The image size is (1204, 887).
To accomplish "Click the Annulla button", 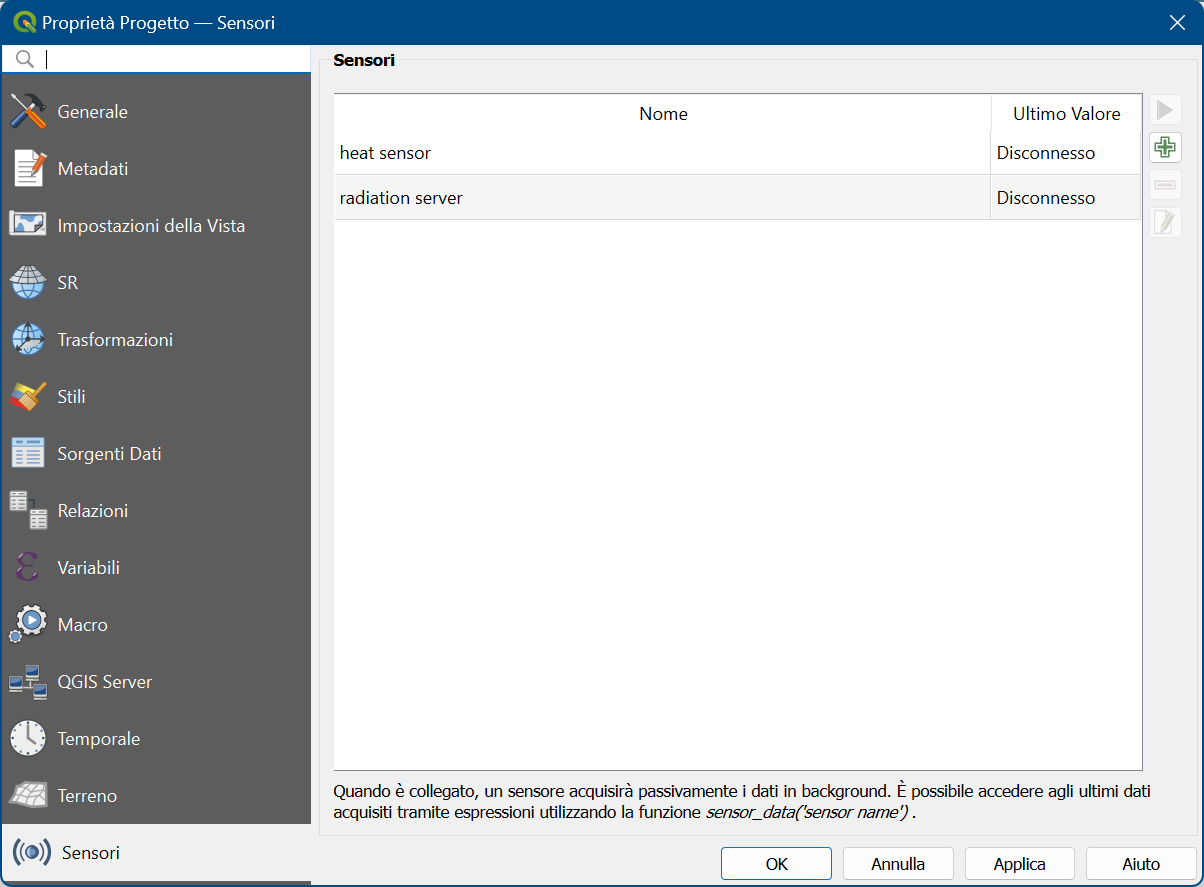I will pyautogui.click(x=898, y=864).
